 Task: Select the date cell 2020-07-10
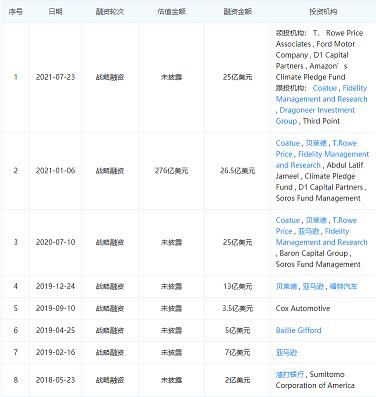click(x=55, y=242)
